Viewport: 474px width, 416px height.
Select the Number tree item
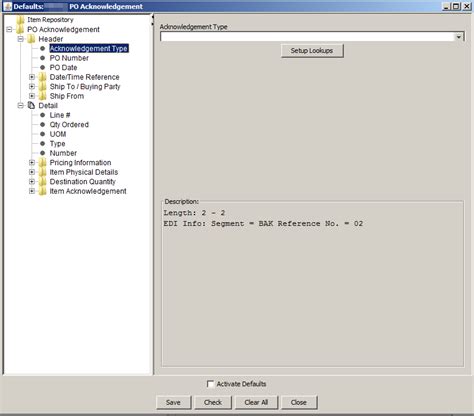pos(63,153)
